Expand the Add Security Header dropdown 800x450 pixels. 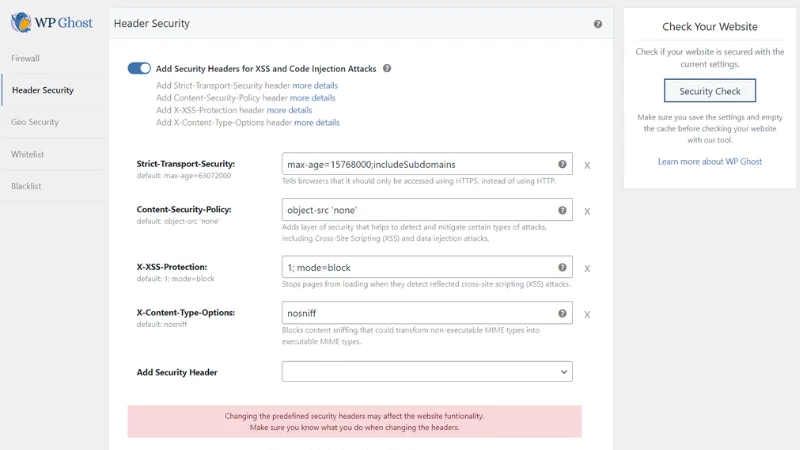pos(427,372)
